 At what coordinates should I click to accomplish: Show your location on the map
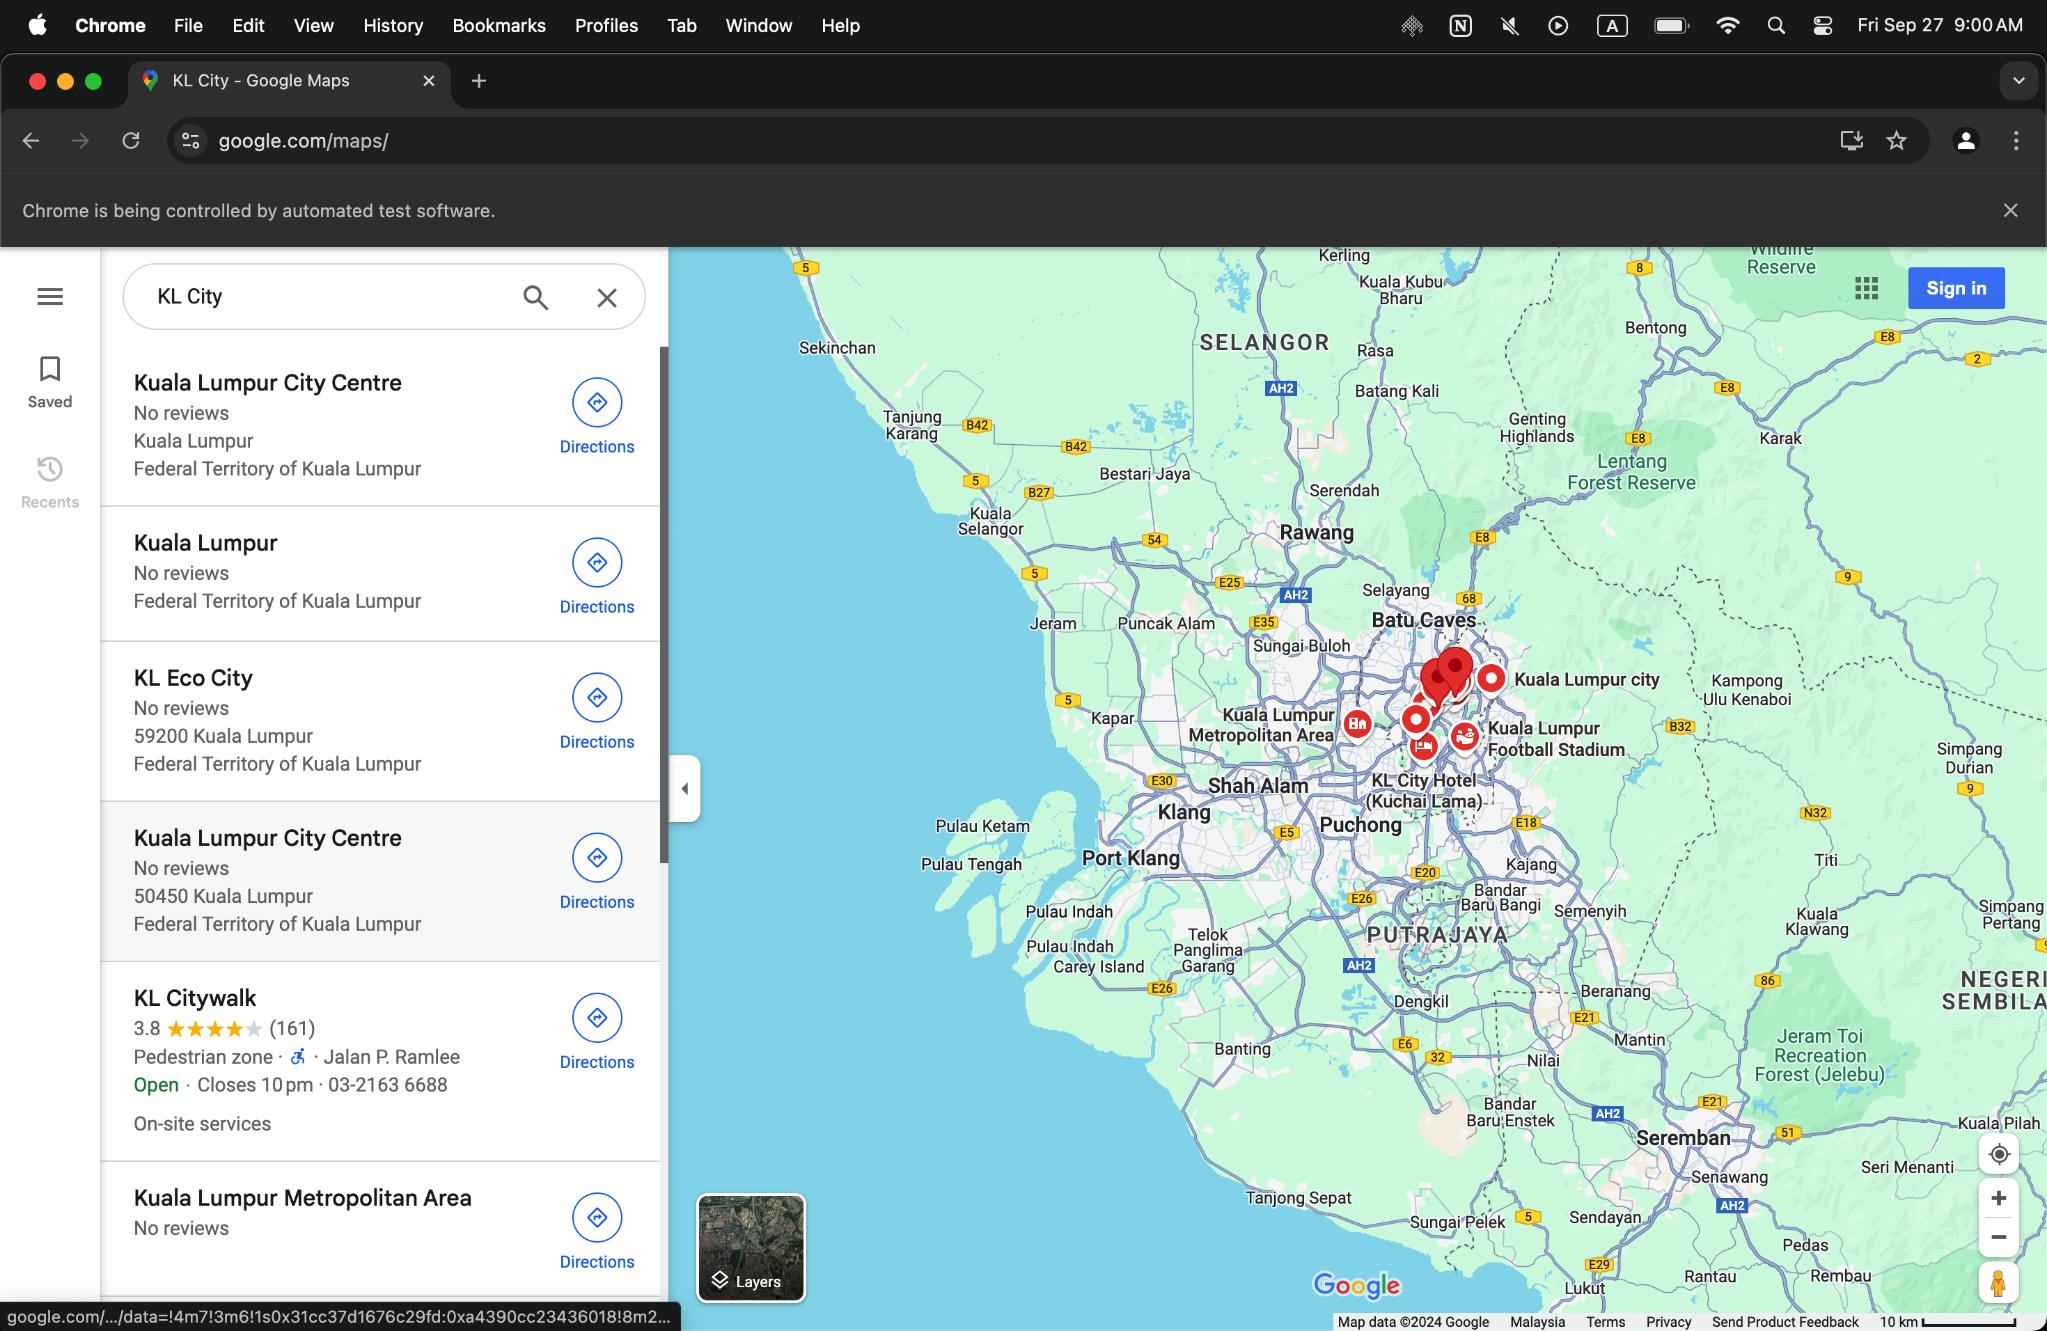(x=1999, y=1154)
